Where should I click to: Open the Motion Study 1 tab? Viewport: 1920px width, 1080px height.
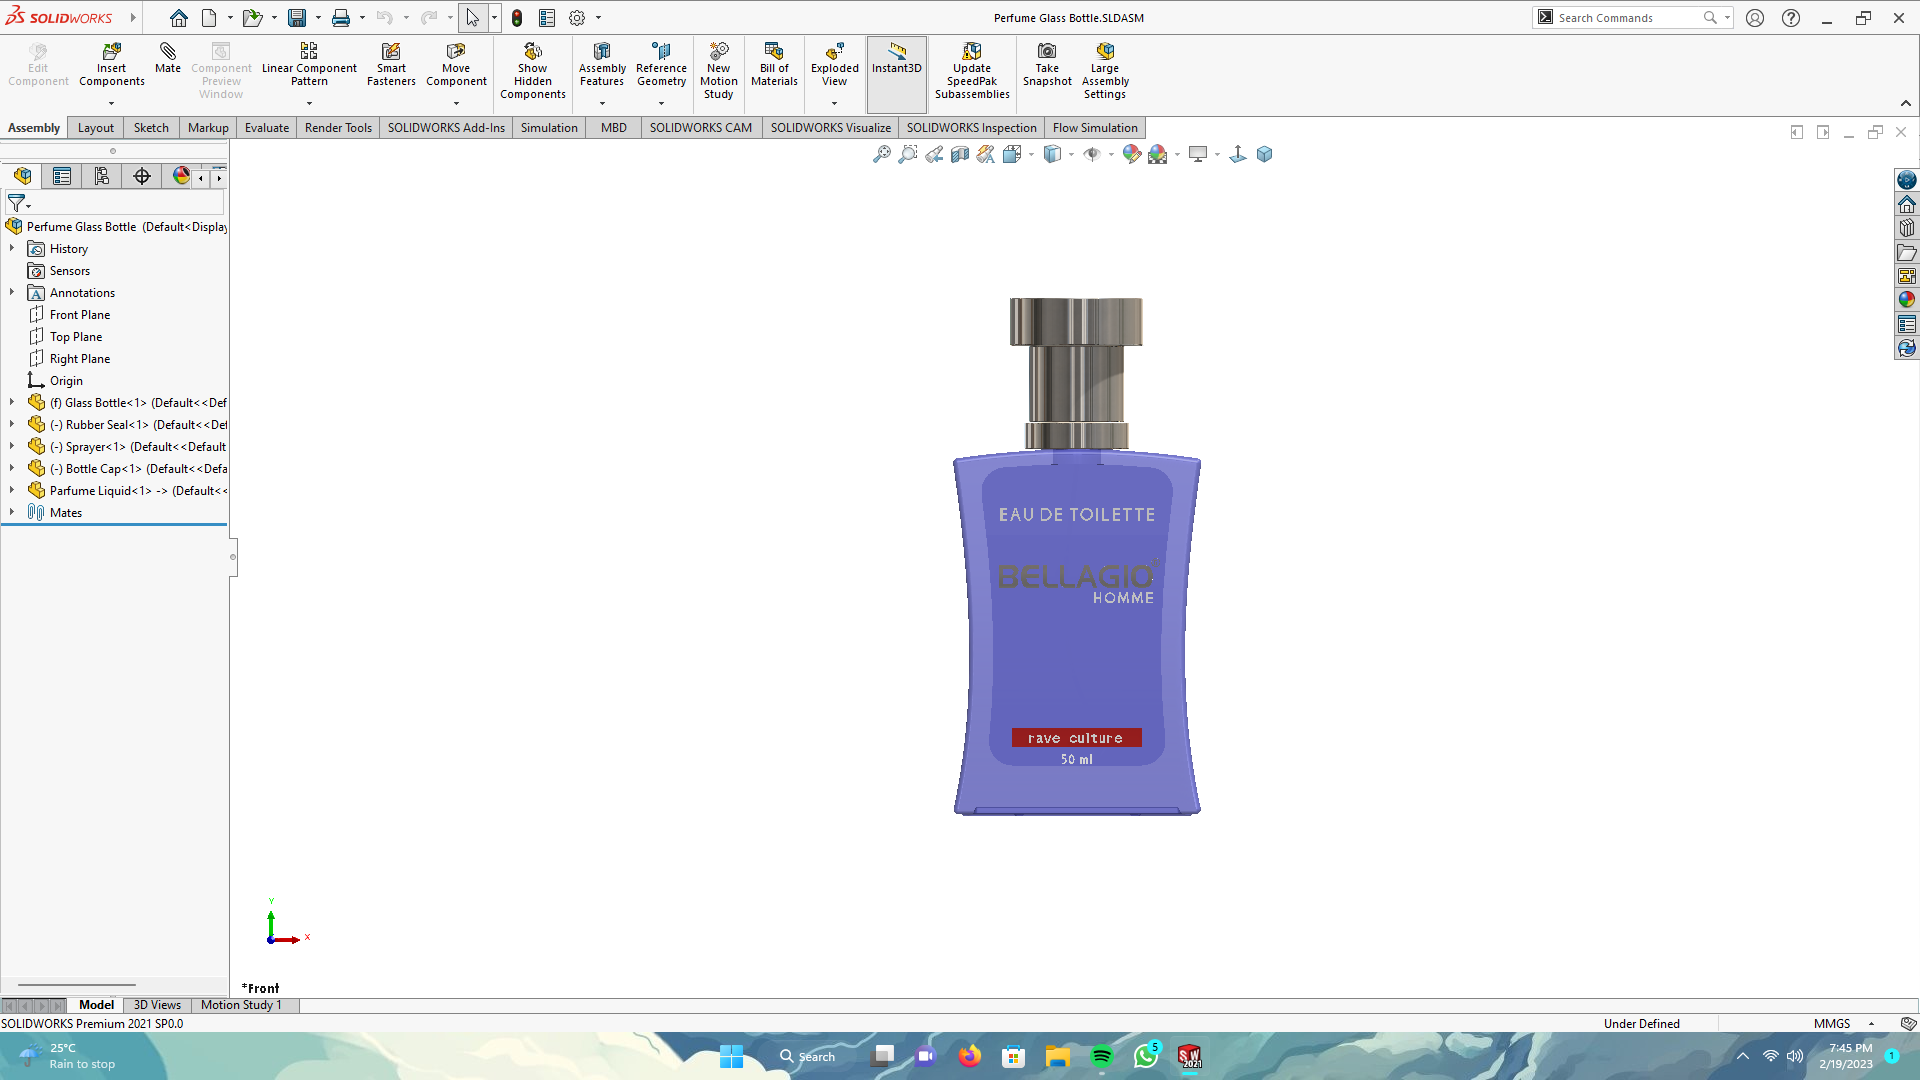coord(241,1005)
